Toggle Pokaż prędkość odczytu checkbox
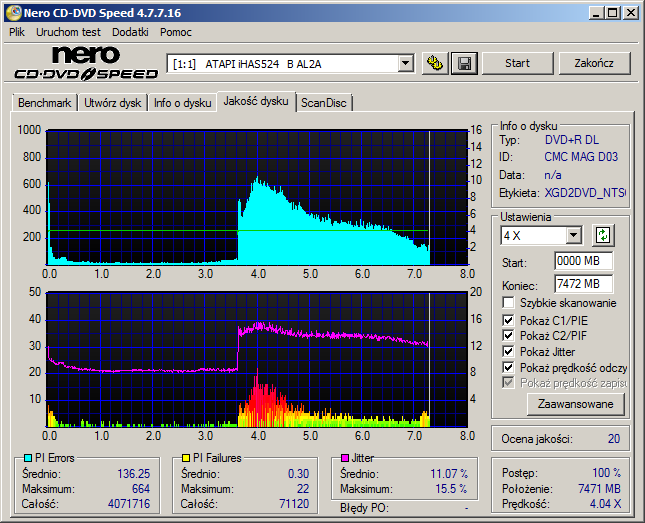Screen dimensions: 645x523 point(508,367)
